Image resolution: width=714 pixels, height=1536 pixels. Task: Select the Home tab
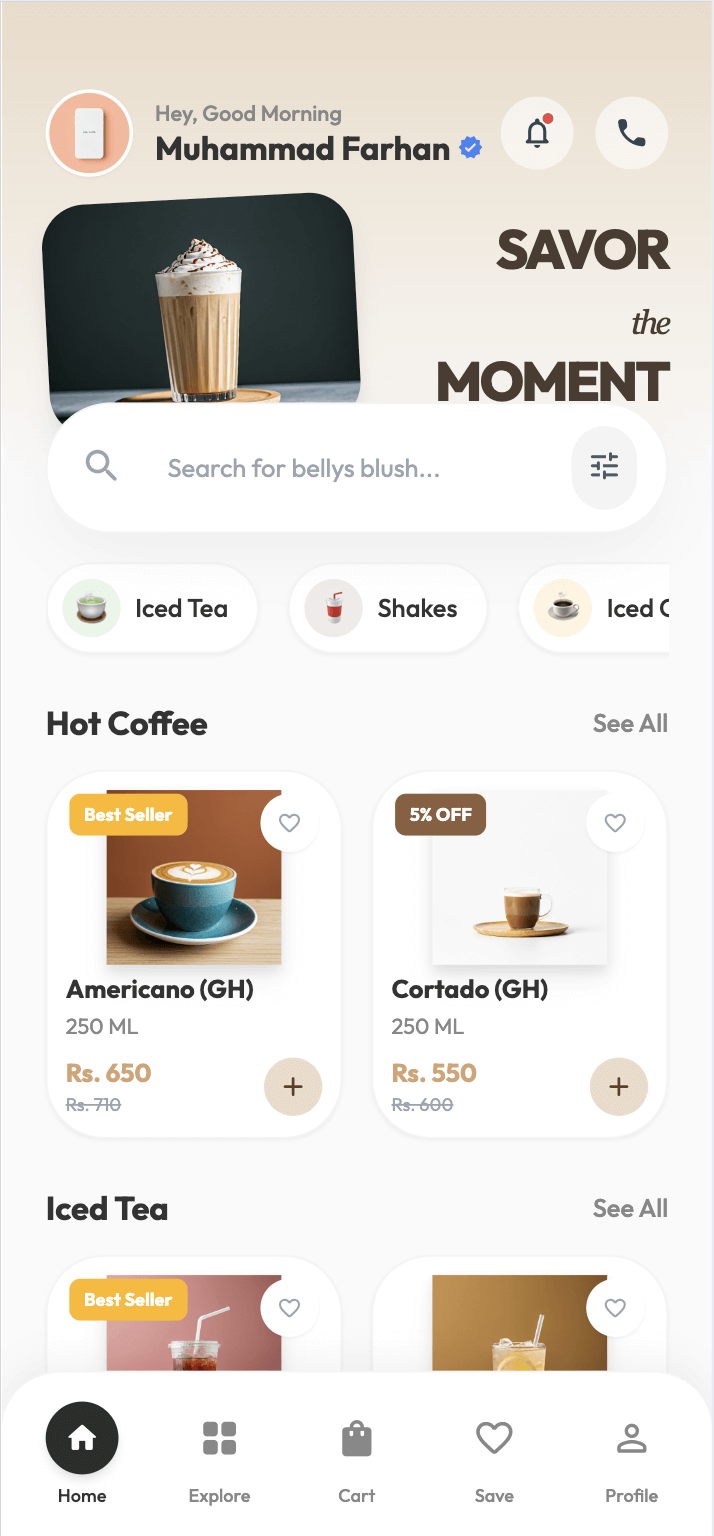[x=81, y=1437]
